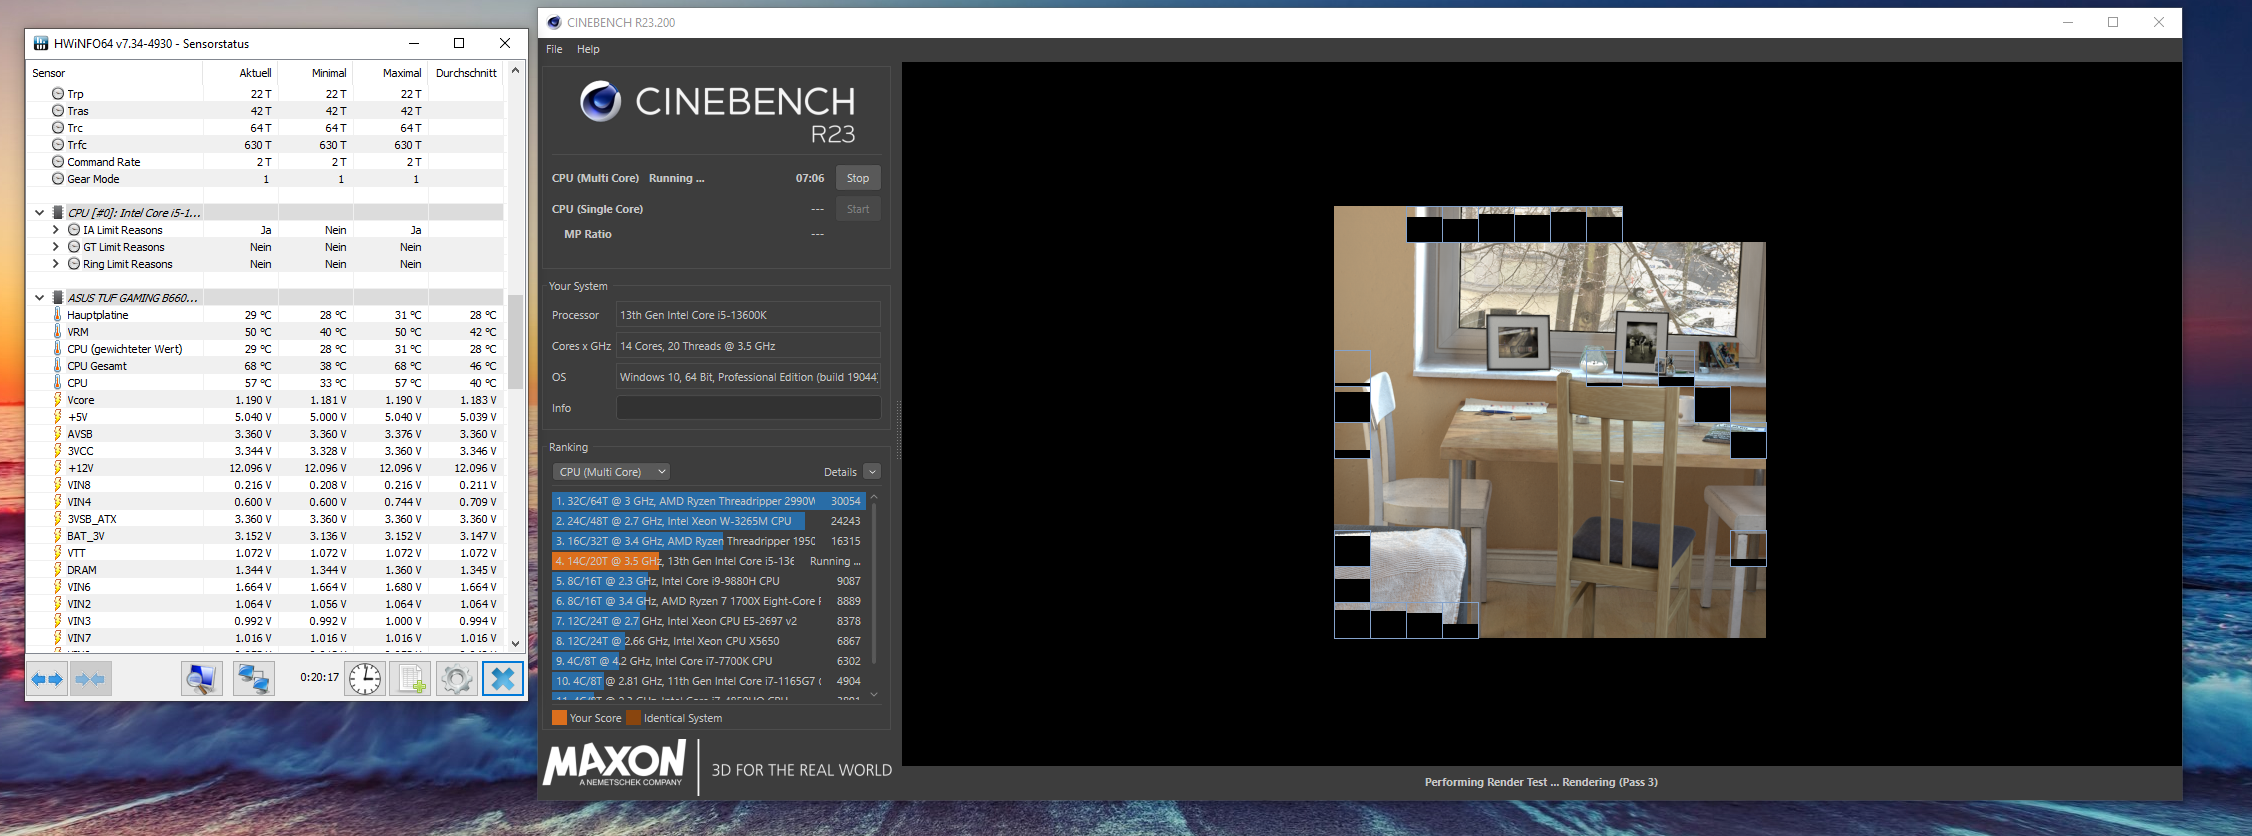Screen dimensions: 2252x836
Task: Click the Hauptplatine thermometer icon
Action: [58, 314]
